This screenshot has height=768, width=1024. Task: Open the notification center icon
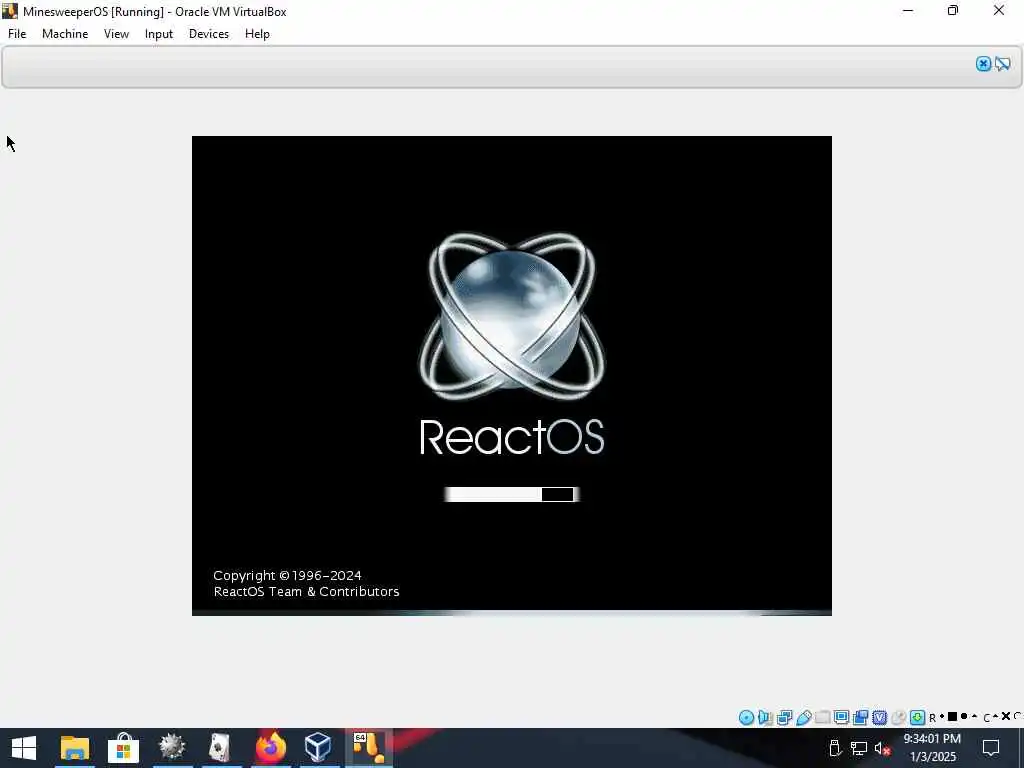point(991,748)
